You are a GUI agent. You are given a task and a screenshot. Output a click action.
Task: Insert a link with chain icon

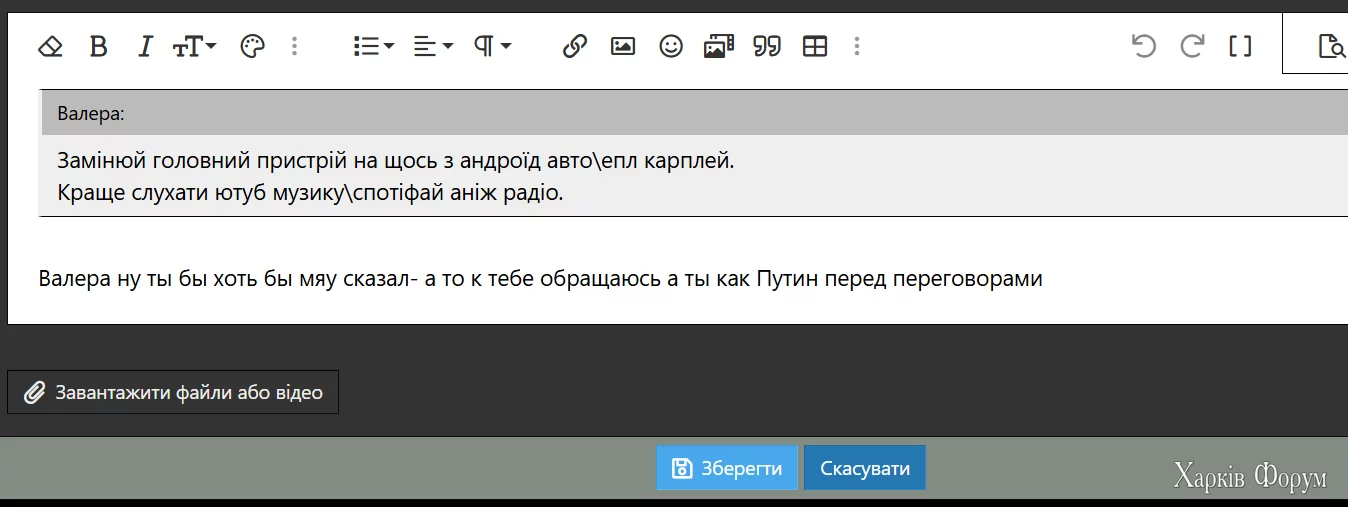(x=574, y=46)
